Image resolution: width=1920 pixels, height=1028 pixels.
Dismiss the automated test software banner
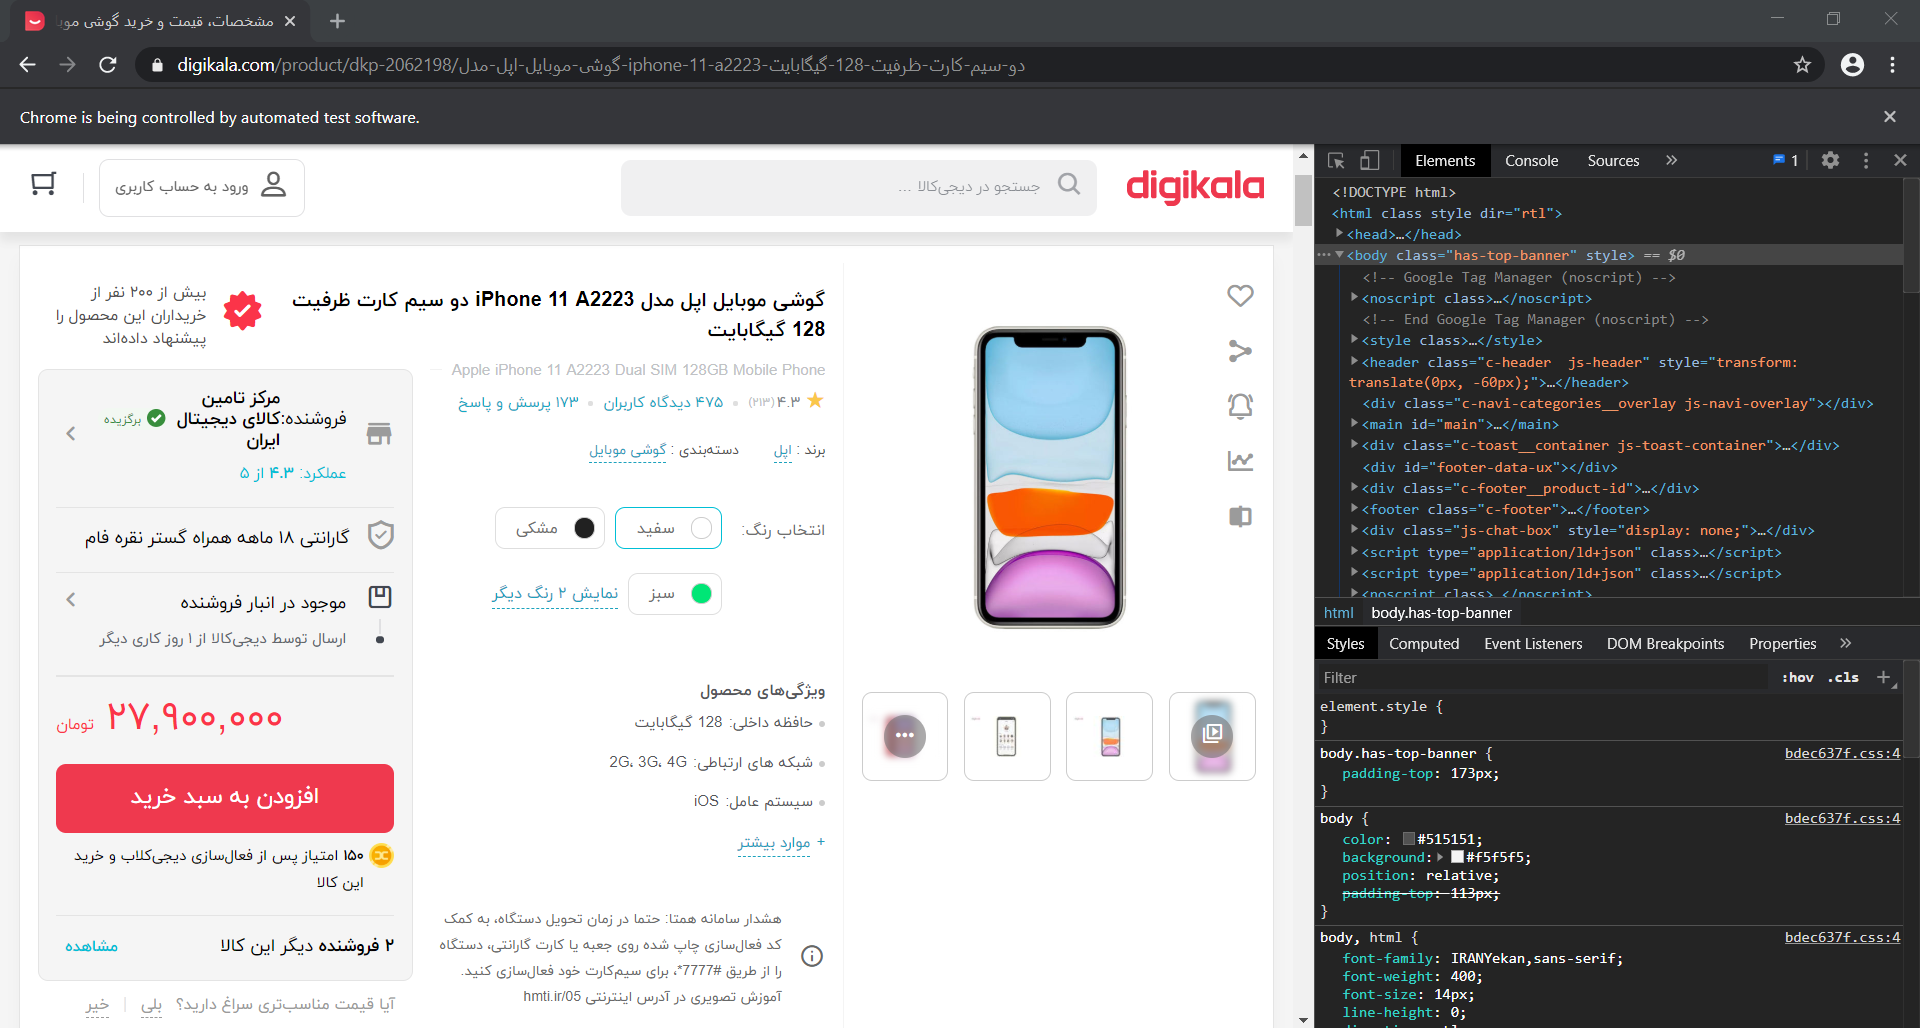1890,117
